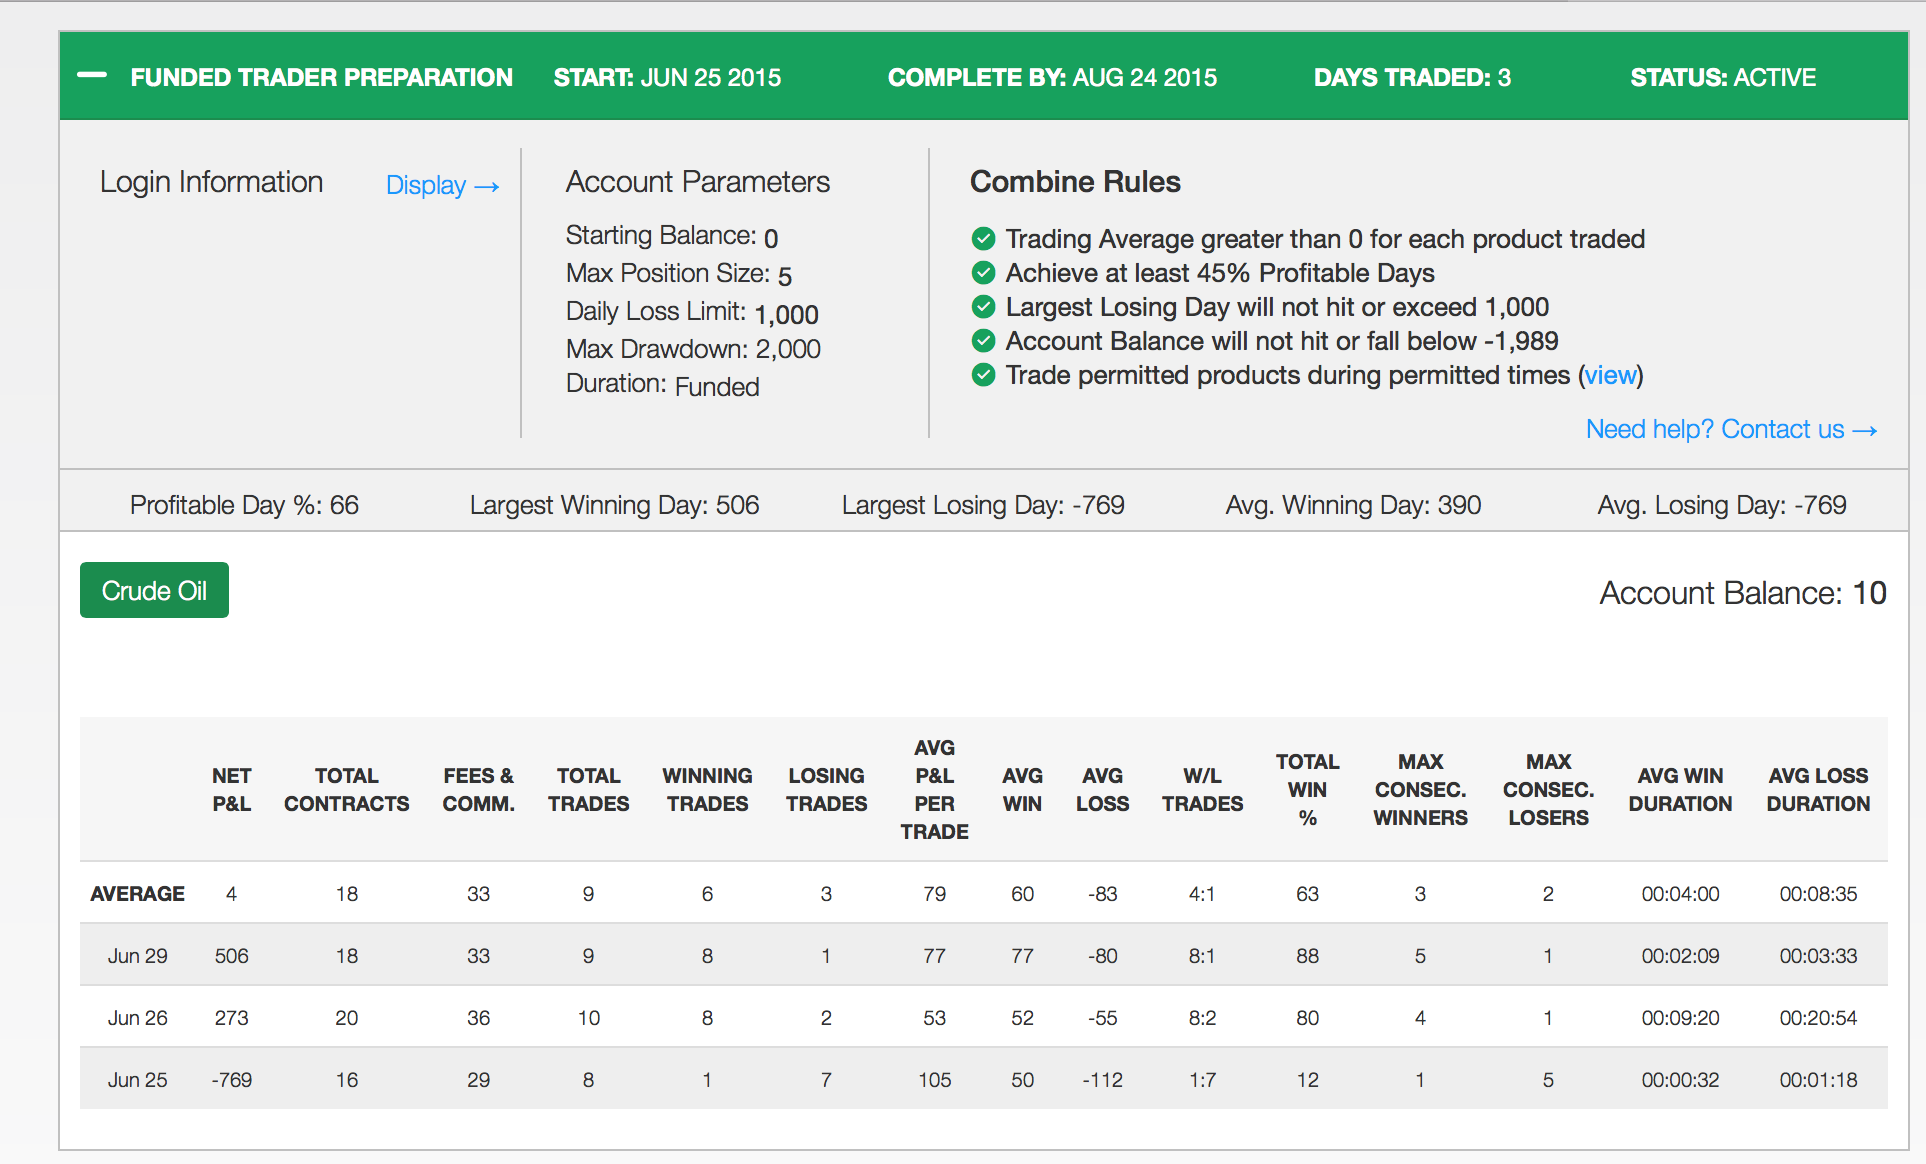
Task: Click COMPLETE BY: AUG 24 2015 text
Action: [1052, 77]
